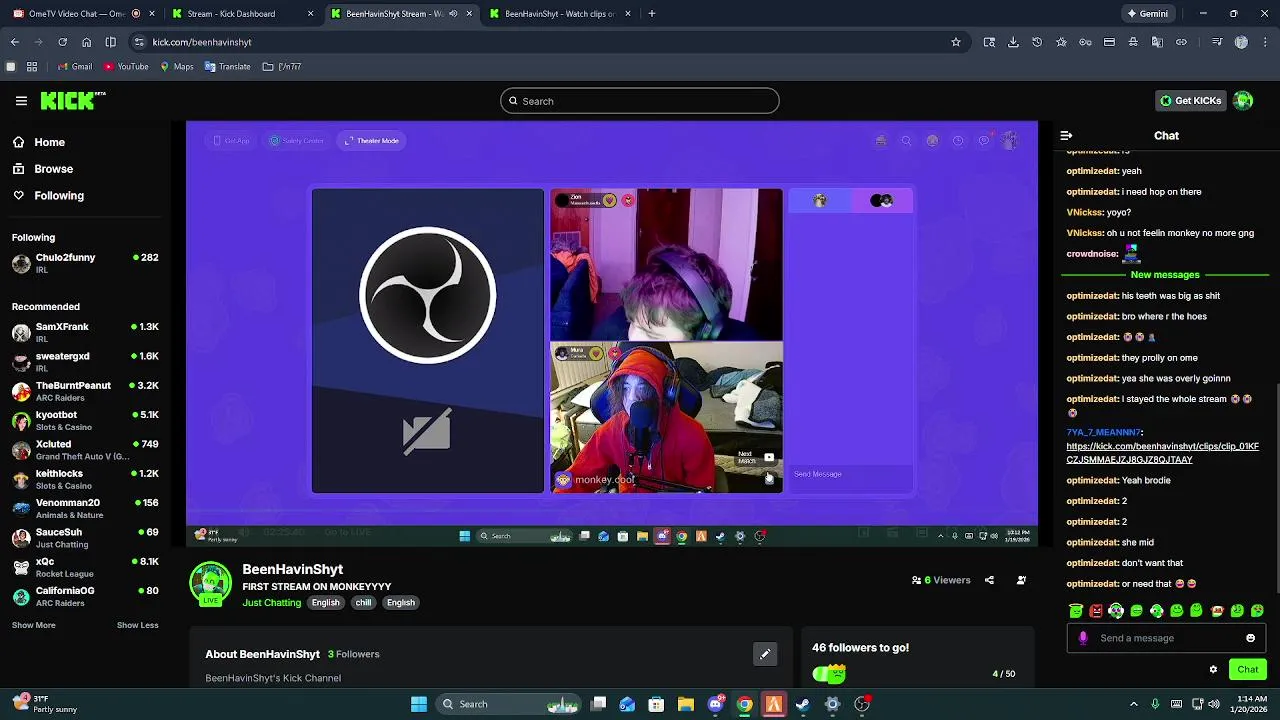Click the KICK logo

click(73, 100)
